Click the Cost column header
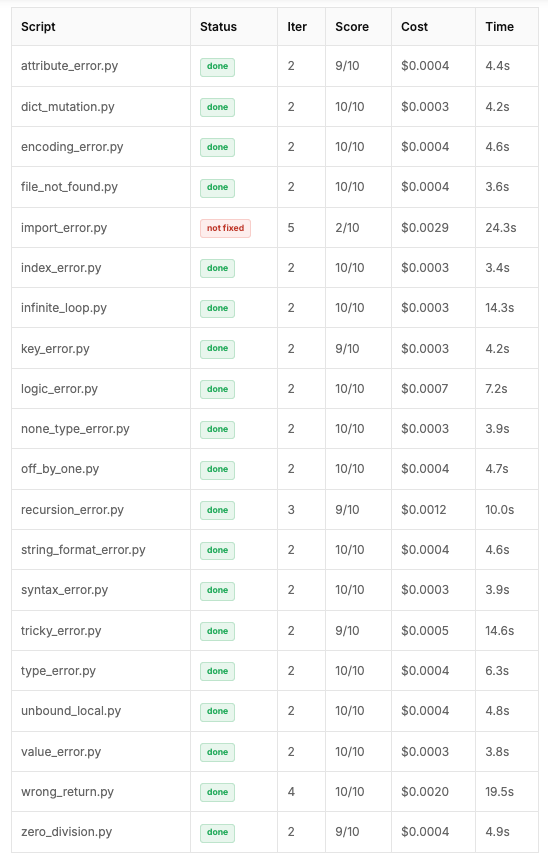548x858 pixels. pos(414,27)
